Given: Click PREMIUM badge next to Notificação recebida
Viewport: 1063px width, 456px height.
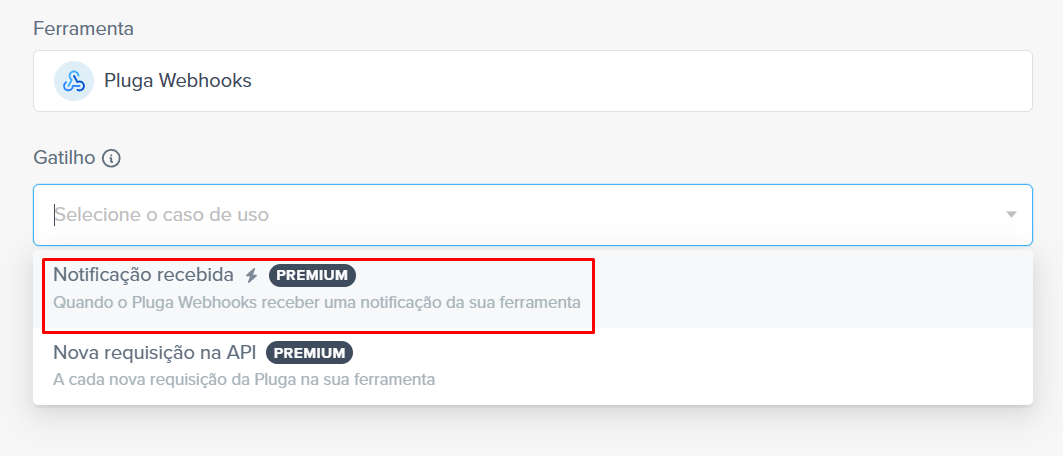Looking at the screenshot, I should coord(313,275).
